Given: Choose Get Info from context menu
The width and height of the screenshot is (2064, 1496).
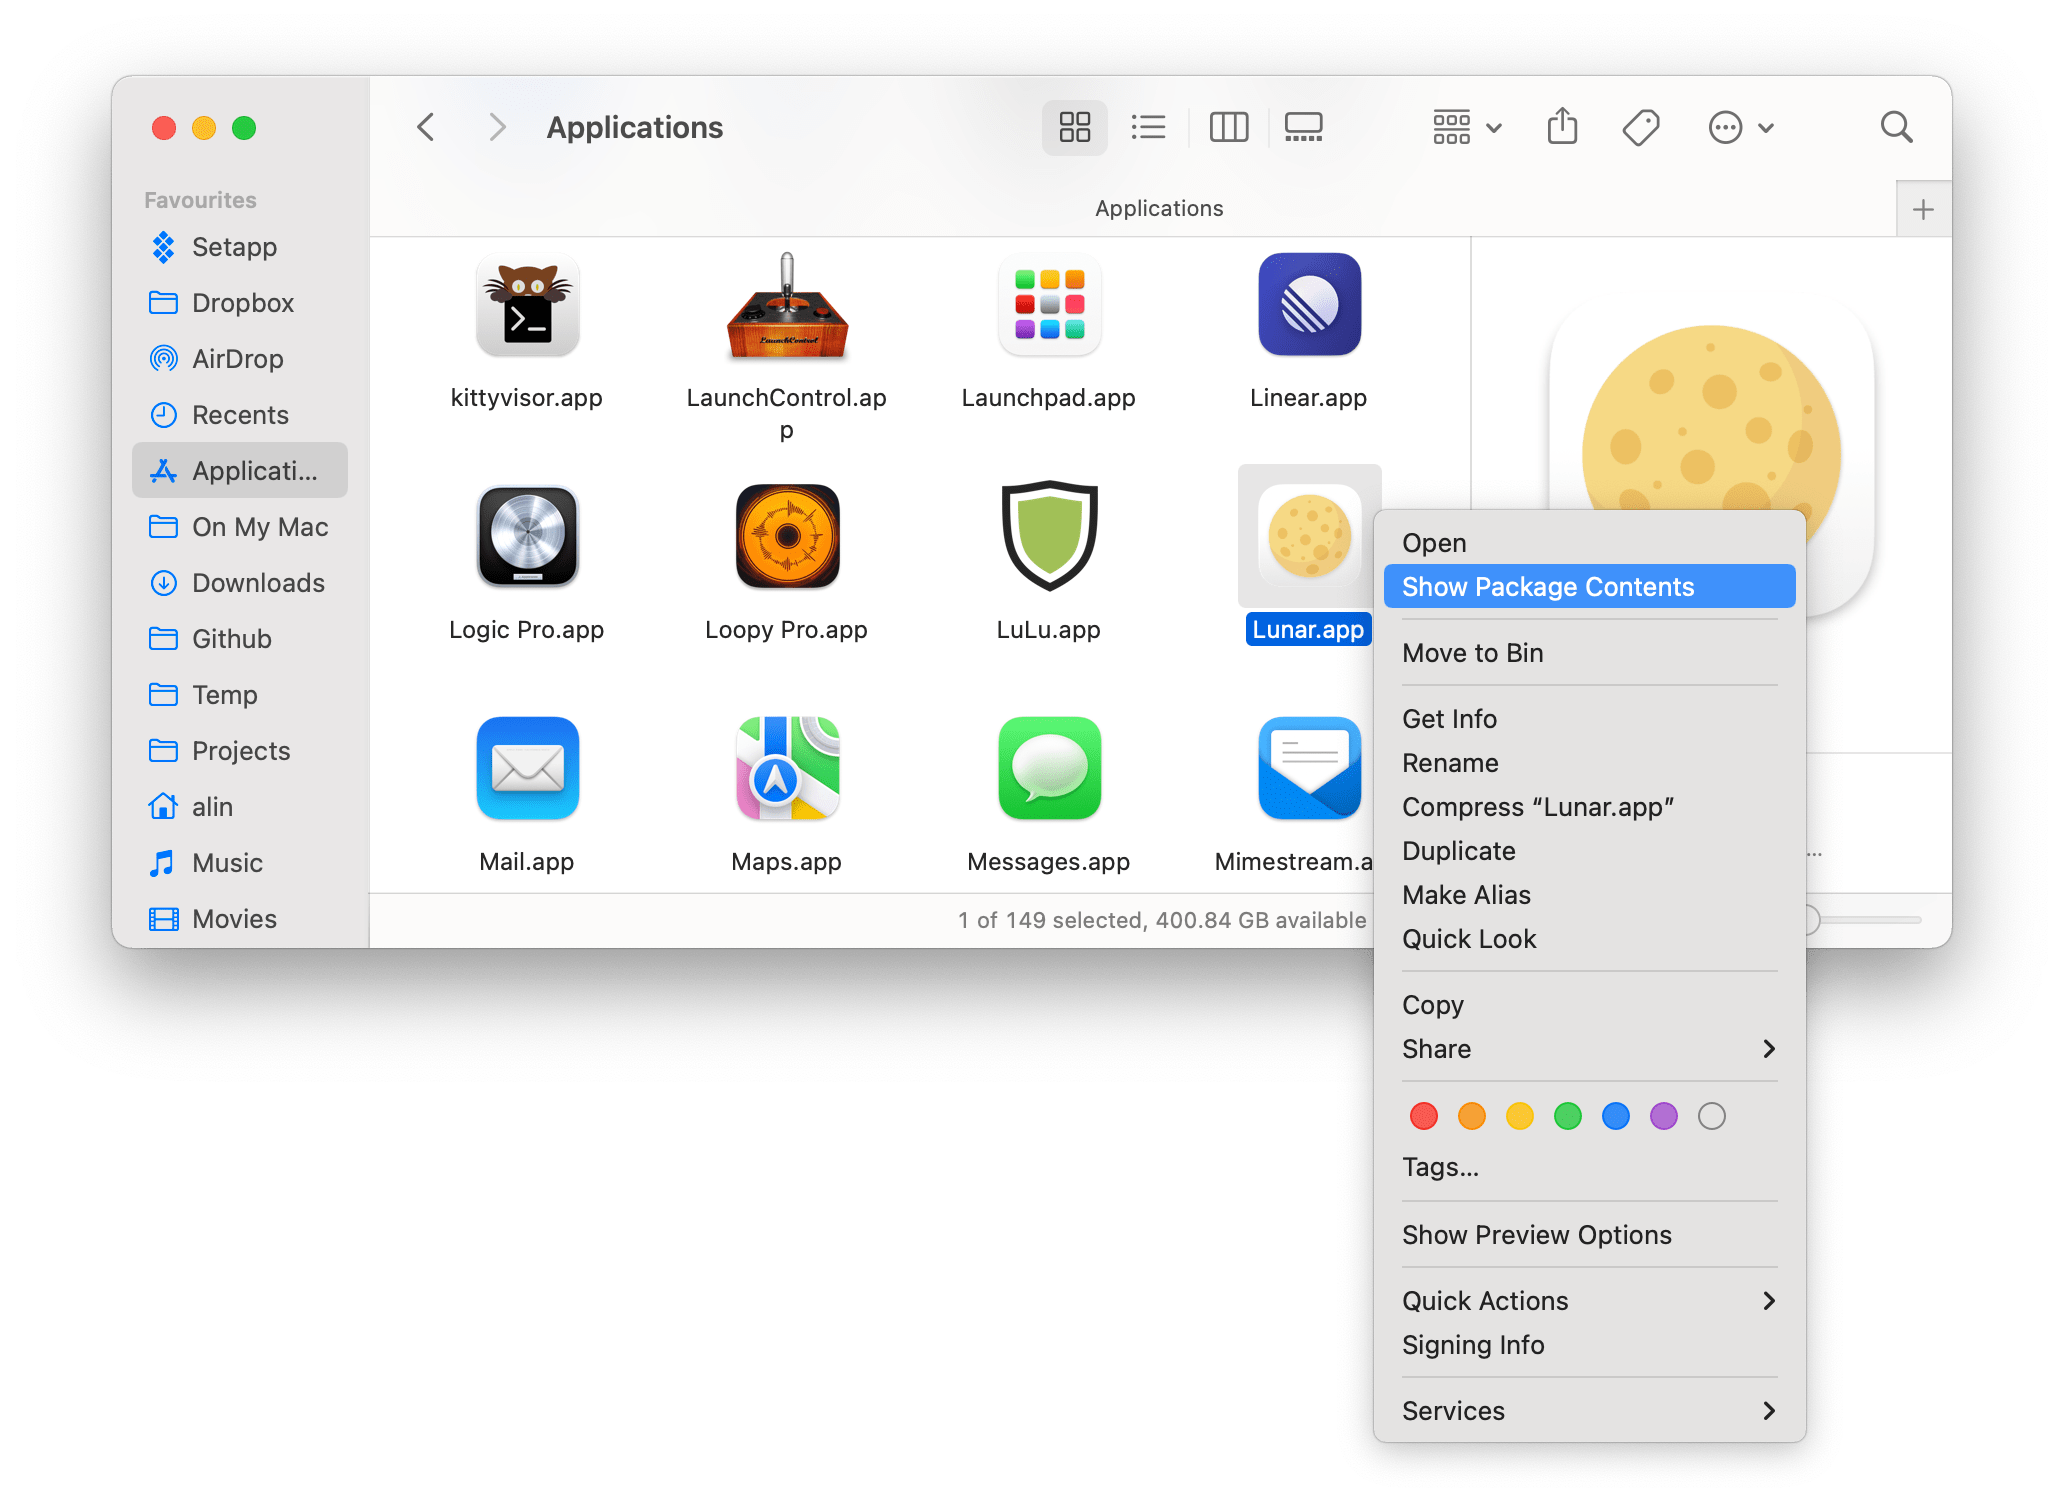Looking at the screenshot, I should [1590, 719].
